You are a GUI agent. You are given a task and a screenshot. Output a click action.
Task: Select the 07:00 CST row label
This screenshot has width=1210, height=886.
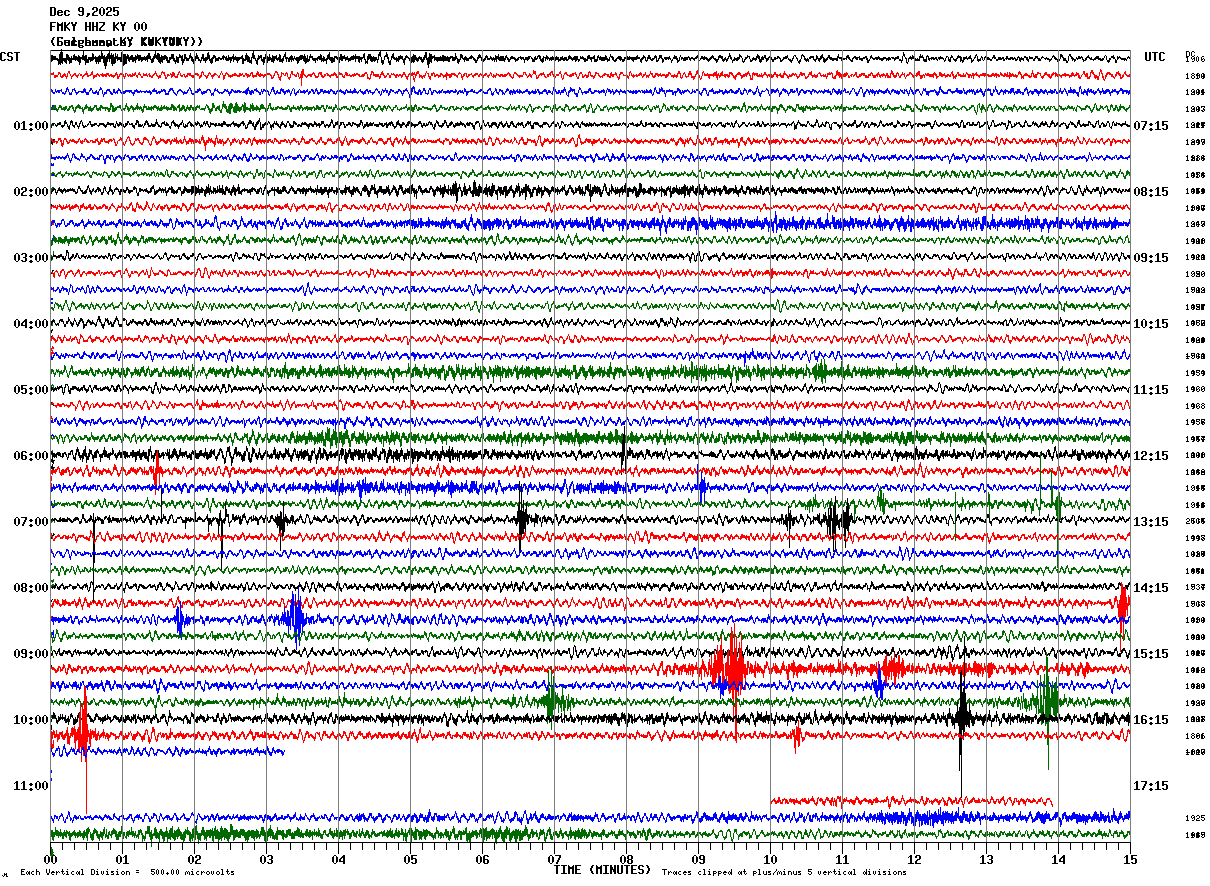click(x=31, y=522)
